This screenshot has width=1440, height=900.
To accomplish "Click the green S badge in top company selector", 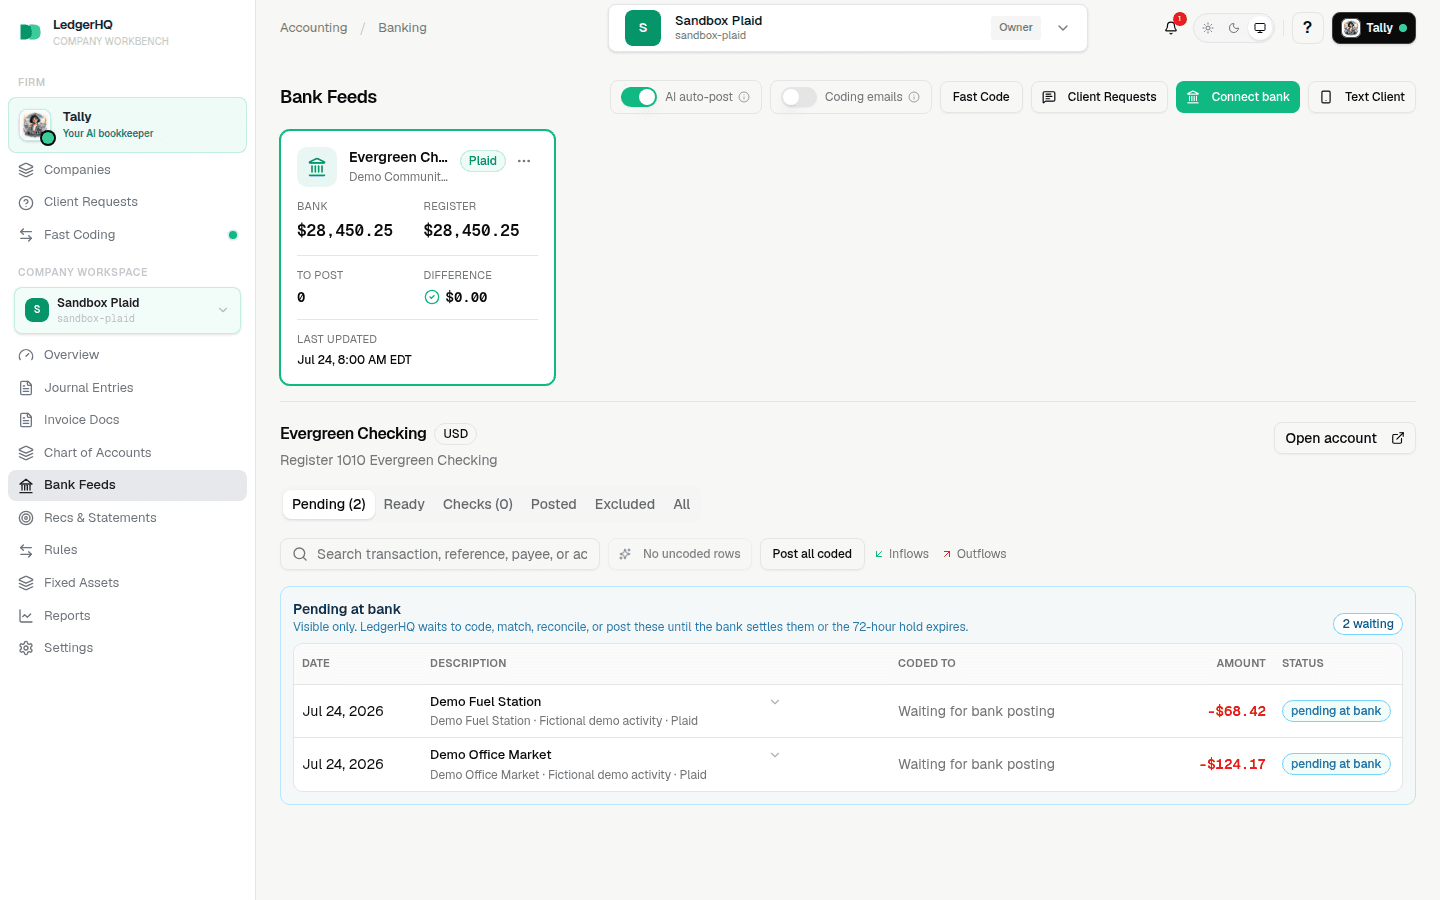I will coord(643,28).
